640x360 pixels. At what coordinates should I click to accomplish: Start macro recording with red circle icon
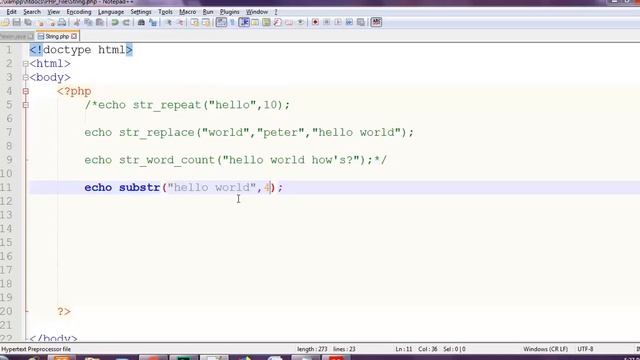pyautogui.click(x=315, y=22)
